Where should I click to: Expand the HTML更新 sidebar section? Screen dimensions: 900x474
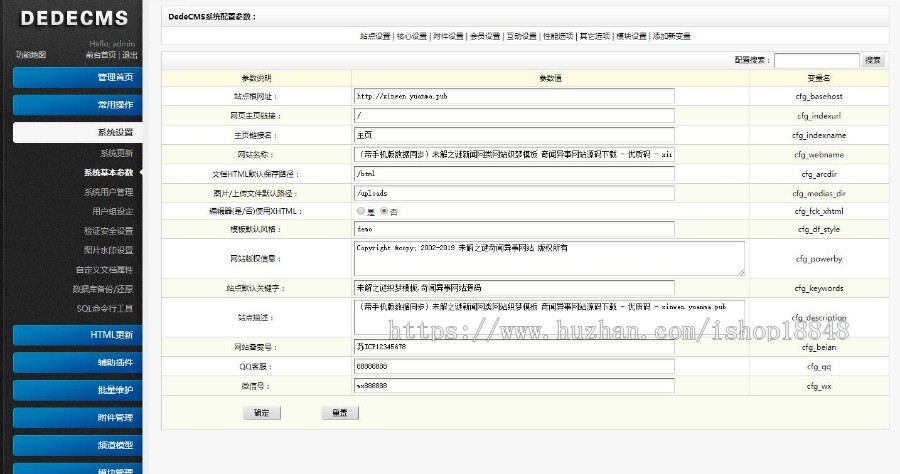(77, 335)
